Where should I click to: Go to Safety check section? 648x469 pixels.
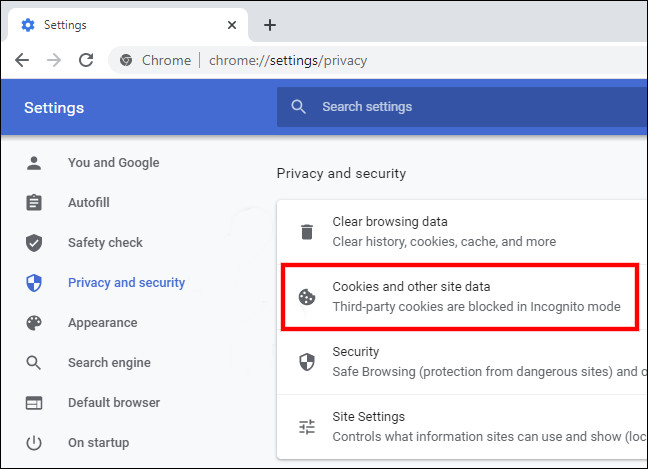click(105, 243)
